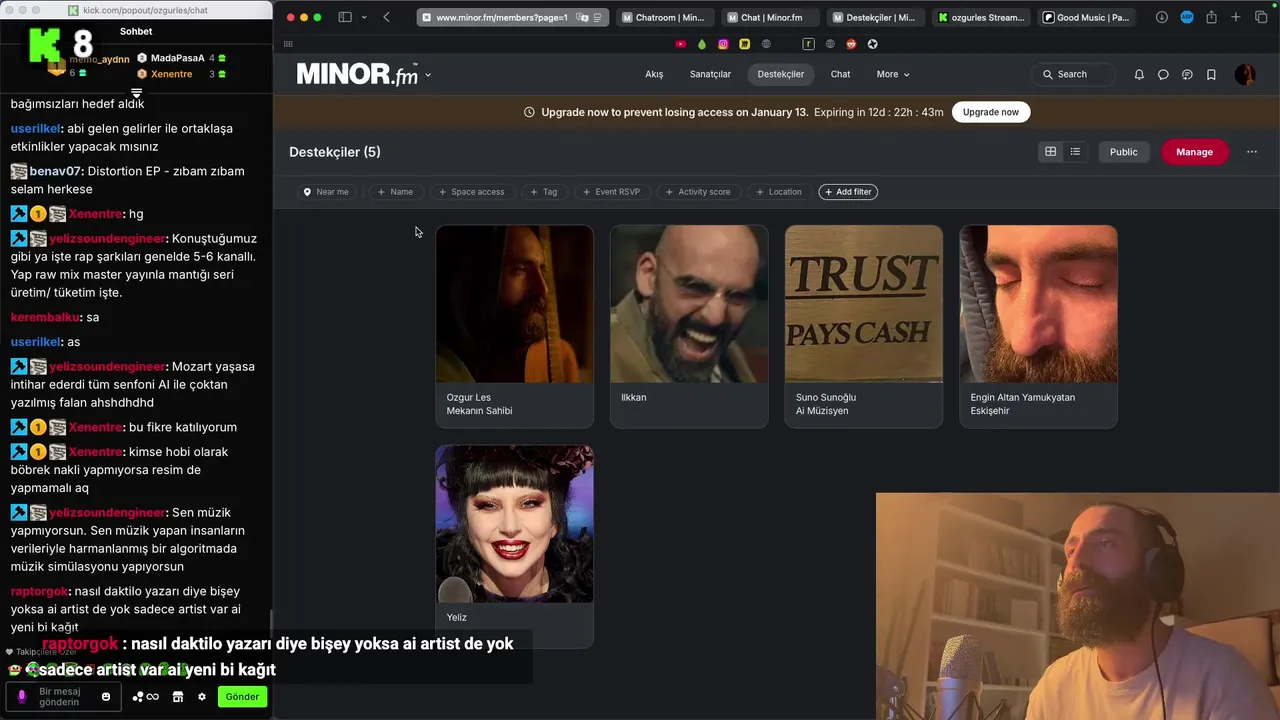Switch to grid view of Destekçiler
1280x720 pixels.
(x=1051, y=152)
